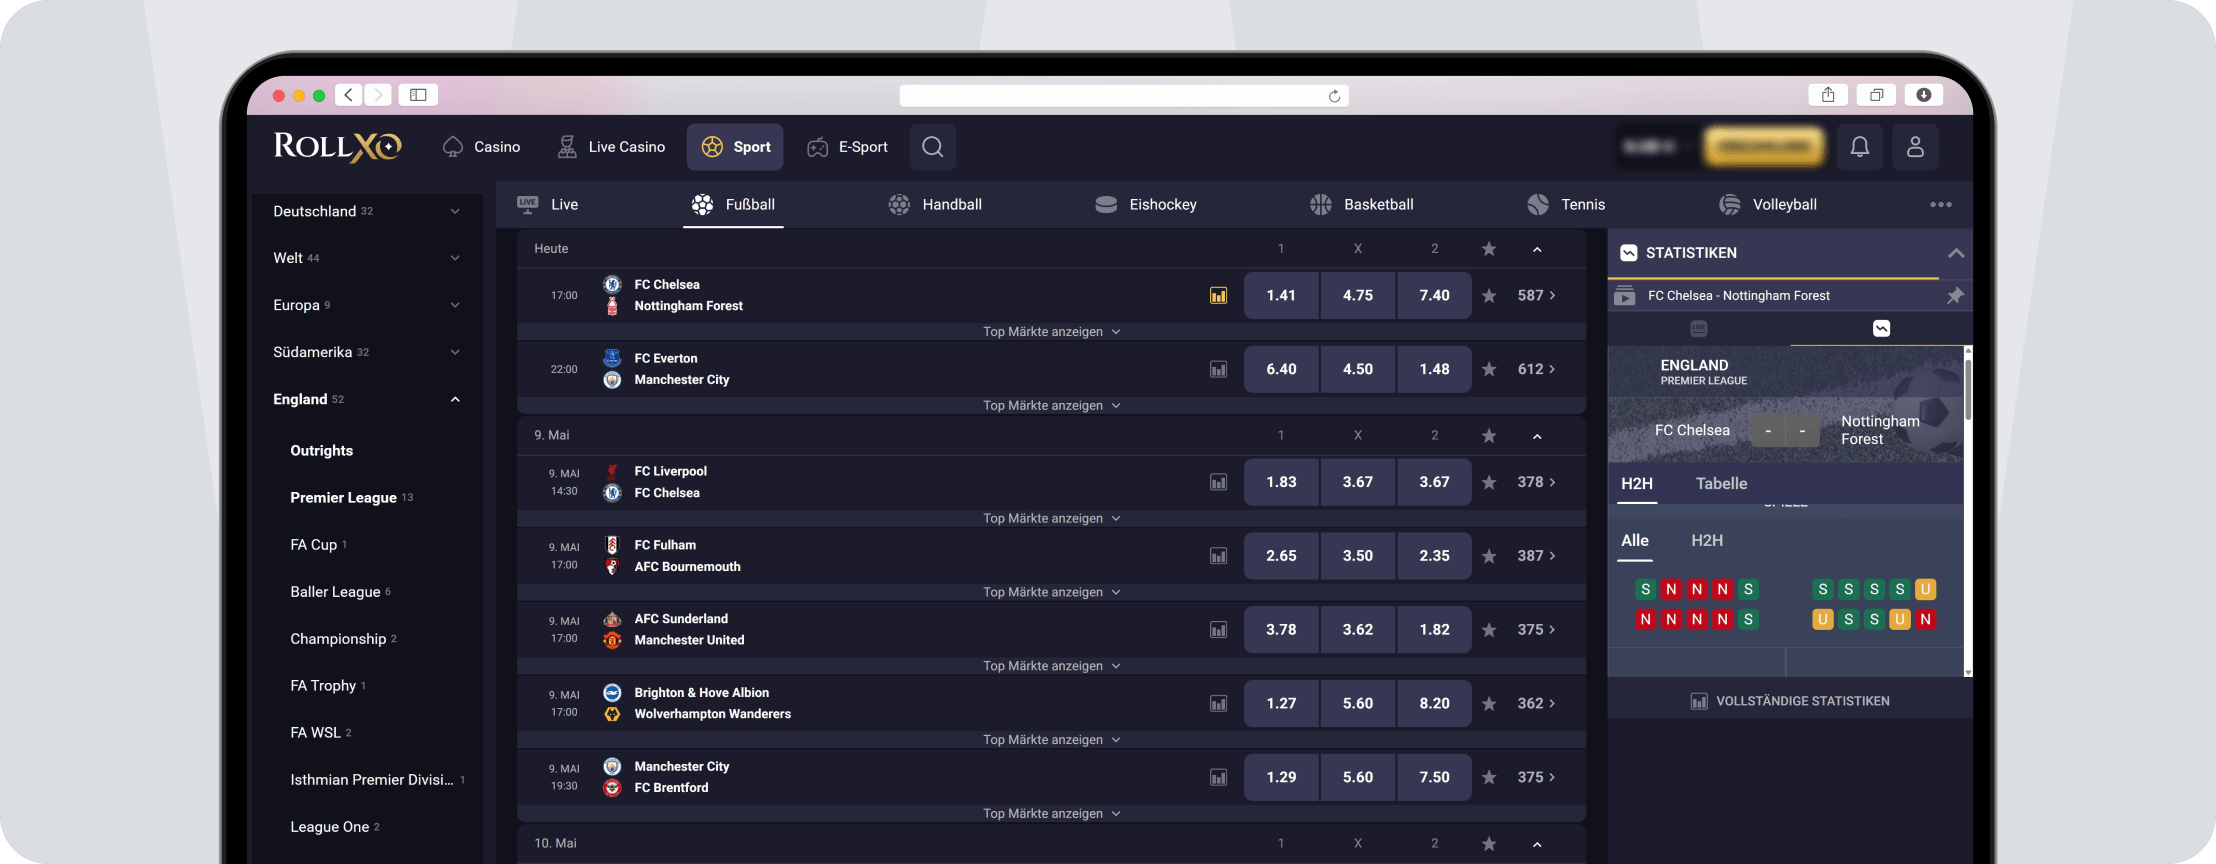Bet on 1.41 odds for FC Chelsea
Viewport: 2216px width, 864px height.
tap(1281, 295)
